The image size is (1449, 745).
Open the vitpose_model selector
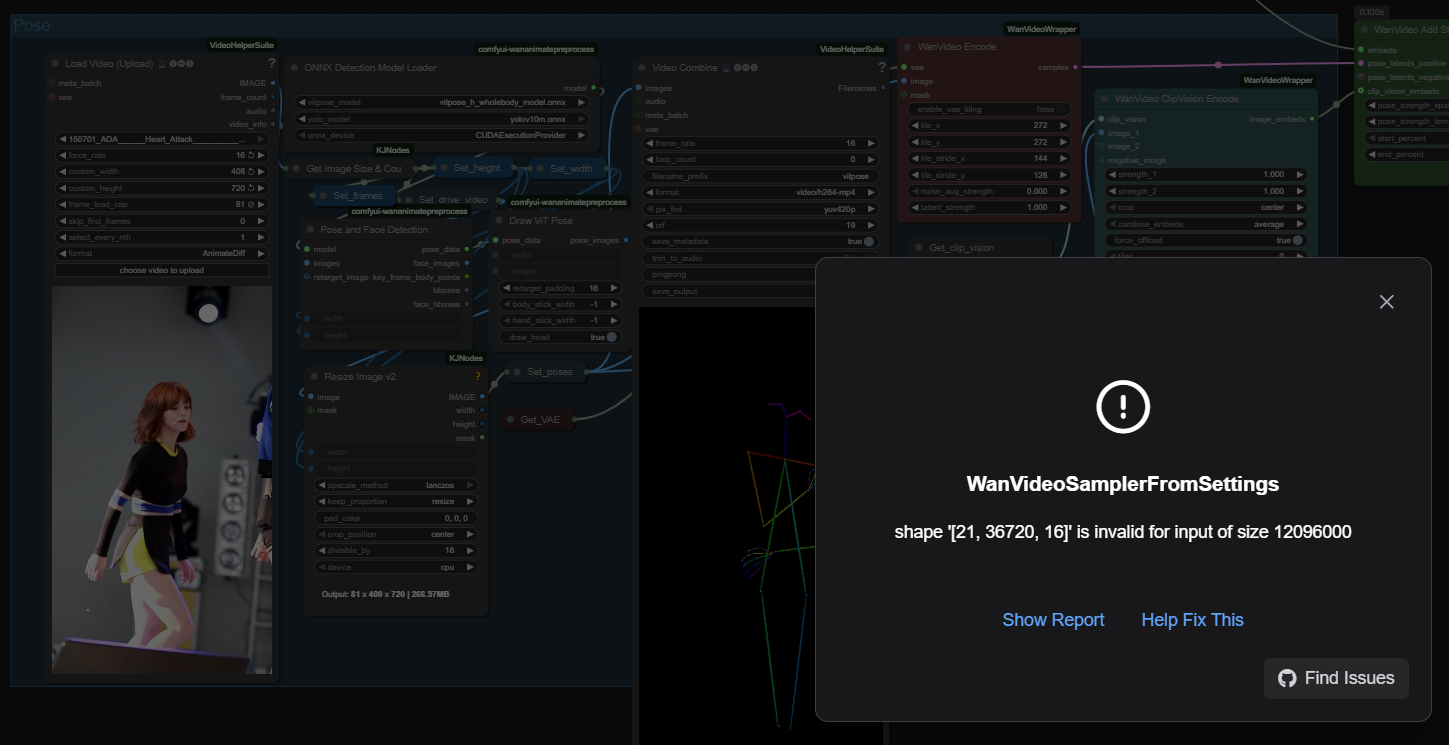(441, 102)
